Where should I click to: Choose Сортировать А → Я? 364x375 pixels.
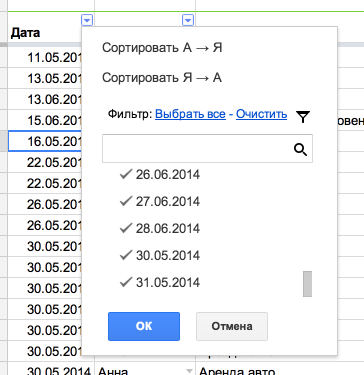coord(162,48)
